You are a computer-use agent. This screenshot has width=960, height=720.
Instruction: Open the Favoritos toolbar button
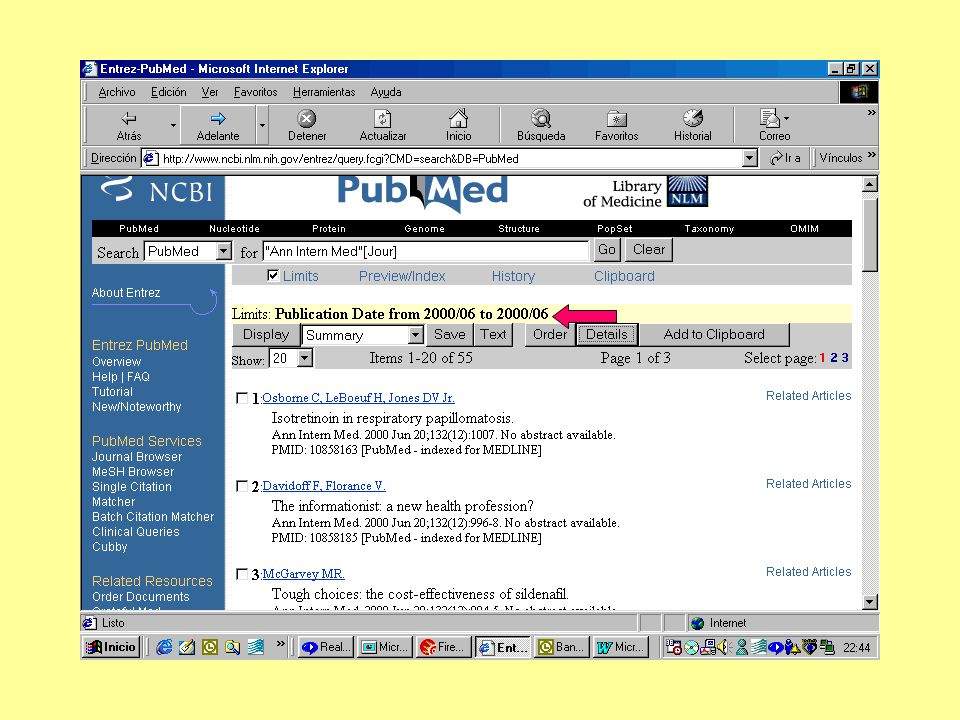617,126
